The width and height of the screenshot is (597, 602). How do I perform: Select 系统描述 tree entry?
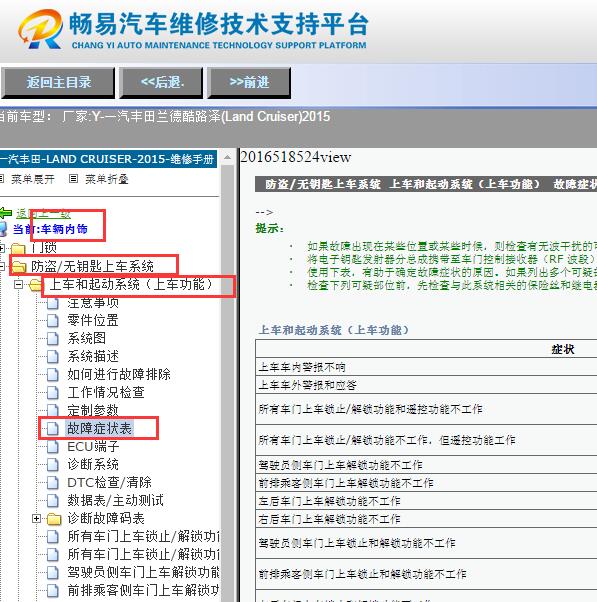click(x=93, y=356)
